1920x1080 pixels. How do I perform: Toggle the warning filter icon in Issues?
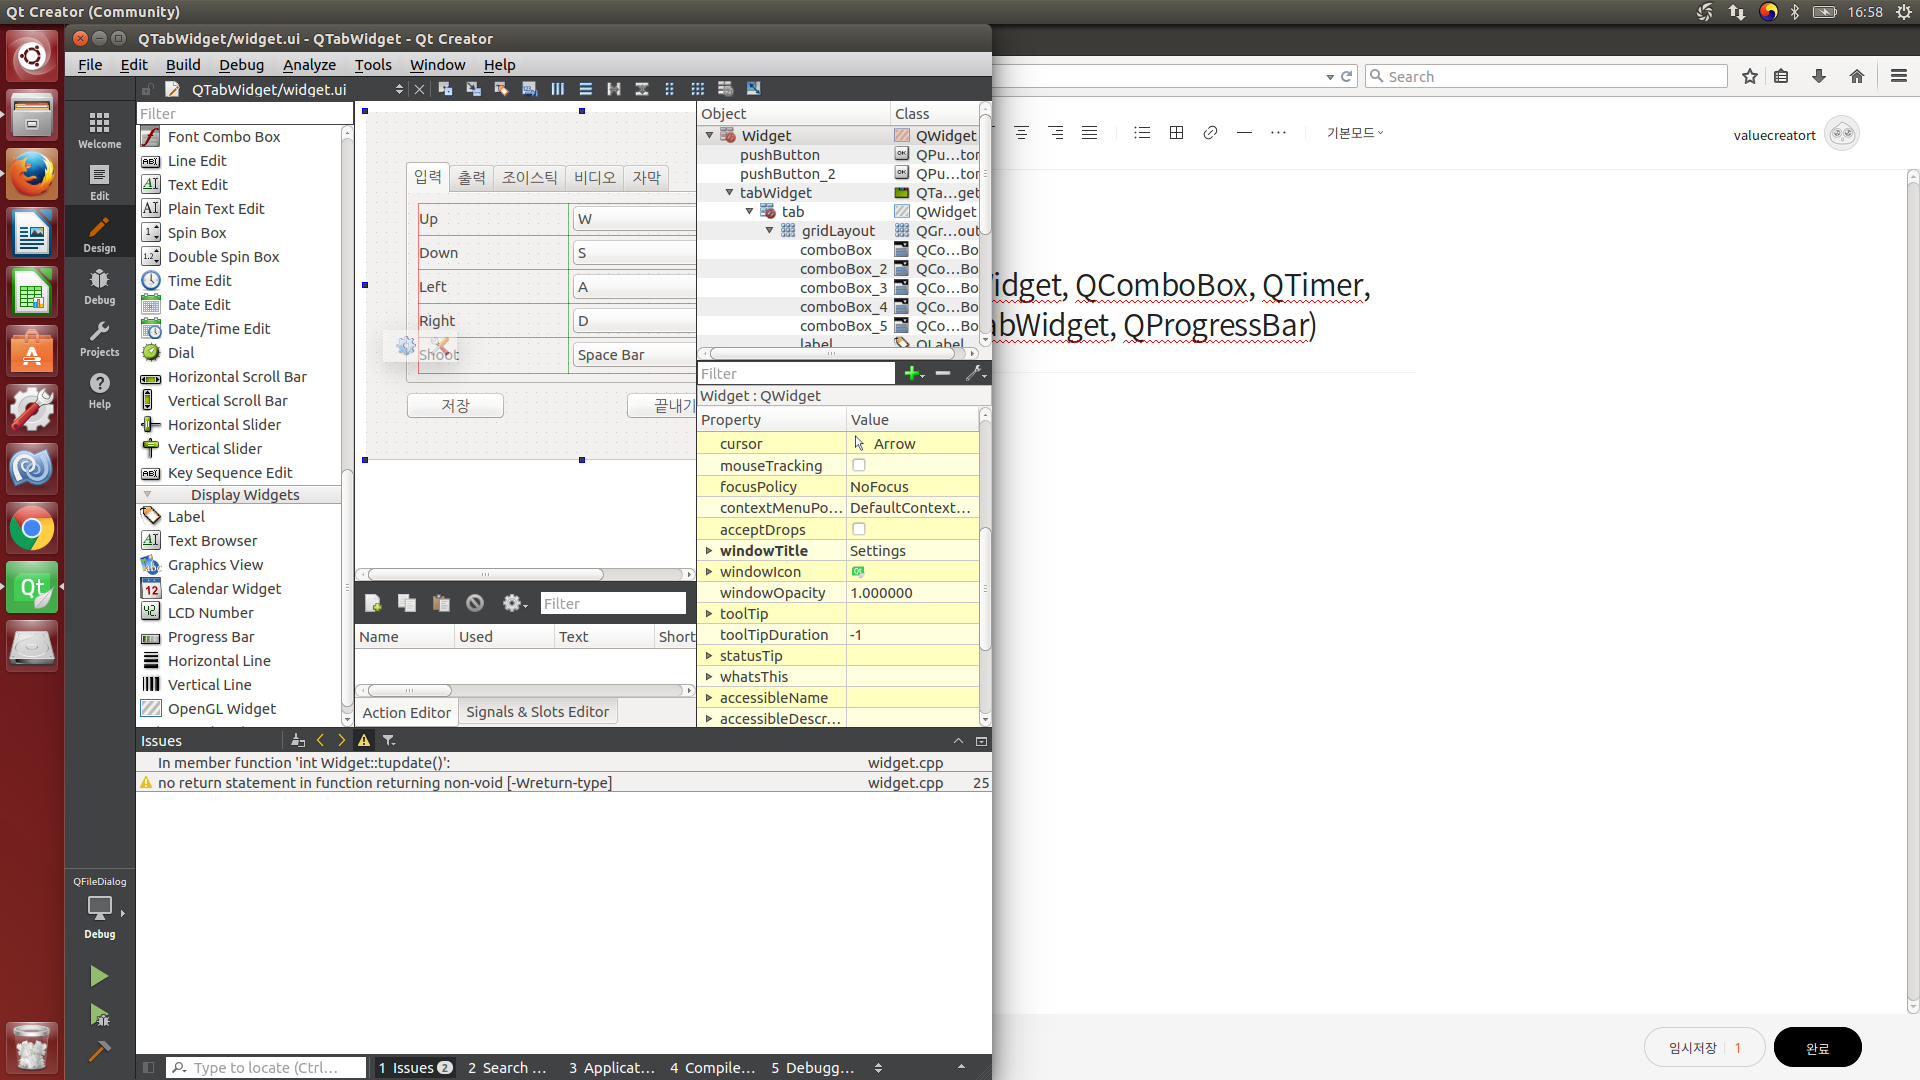[x=364, y=741]
